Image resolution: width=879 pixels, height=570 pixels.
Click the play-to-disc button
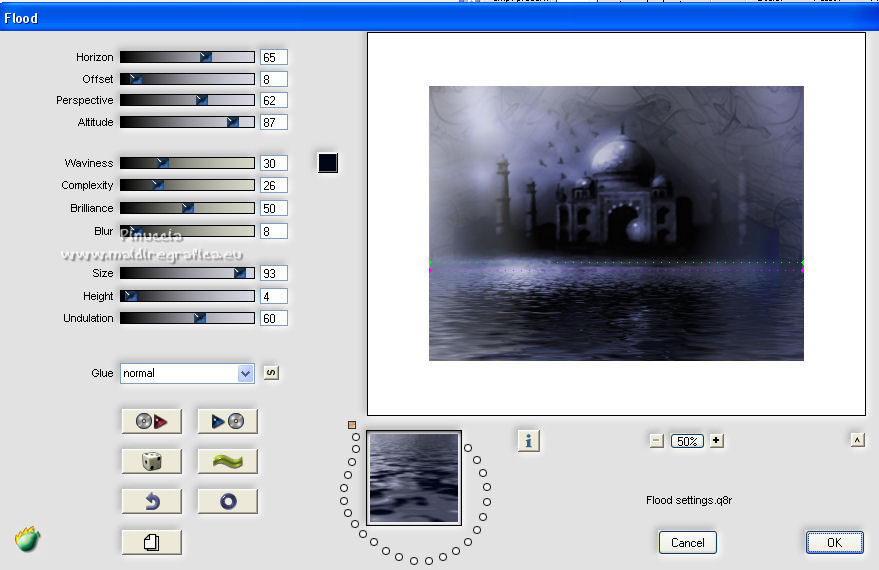[x=228, y=421]
